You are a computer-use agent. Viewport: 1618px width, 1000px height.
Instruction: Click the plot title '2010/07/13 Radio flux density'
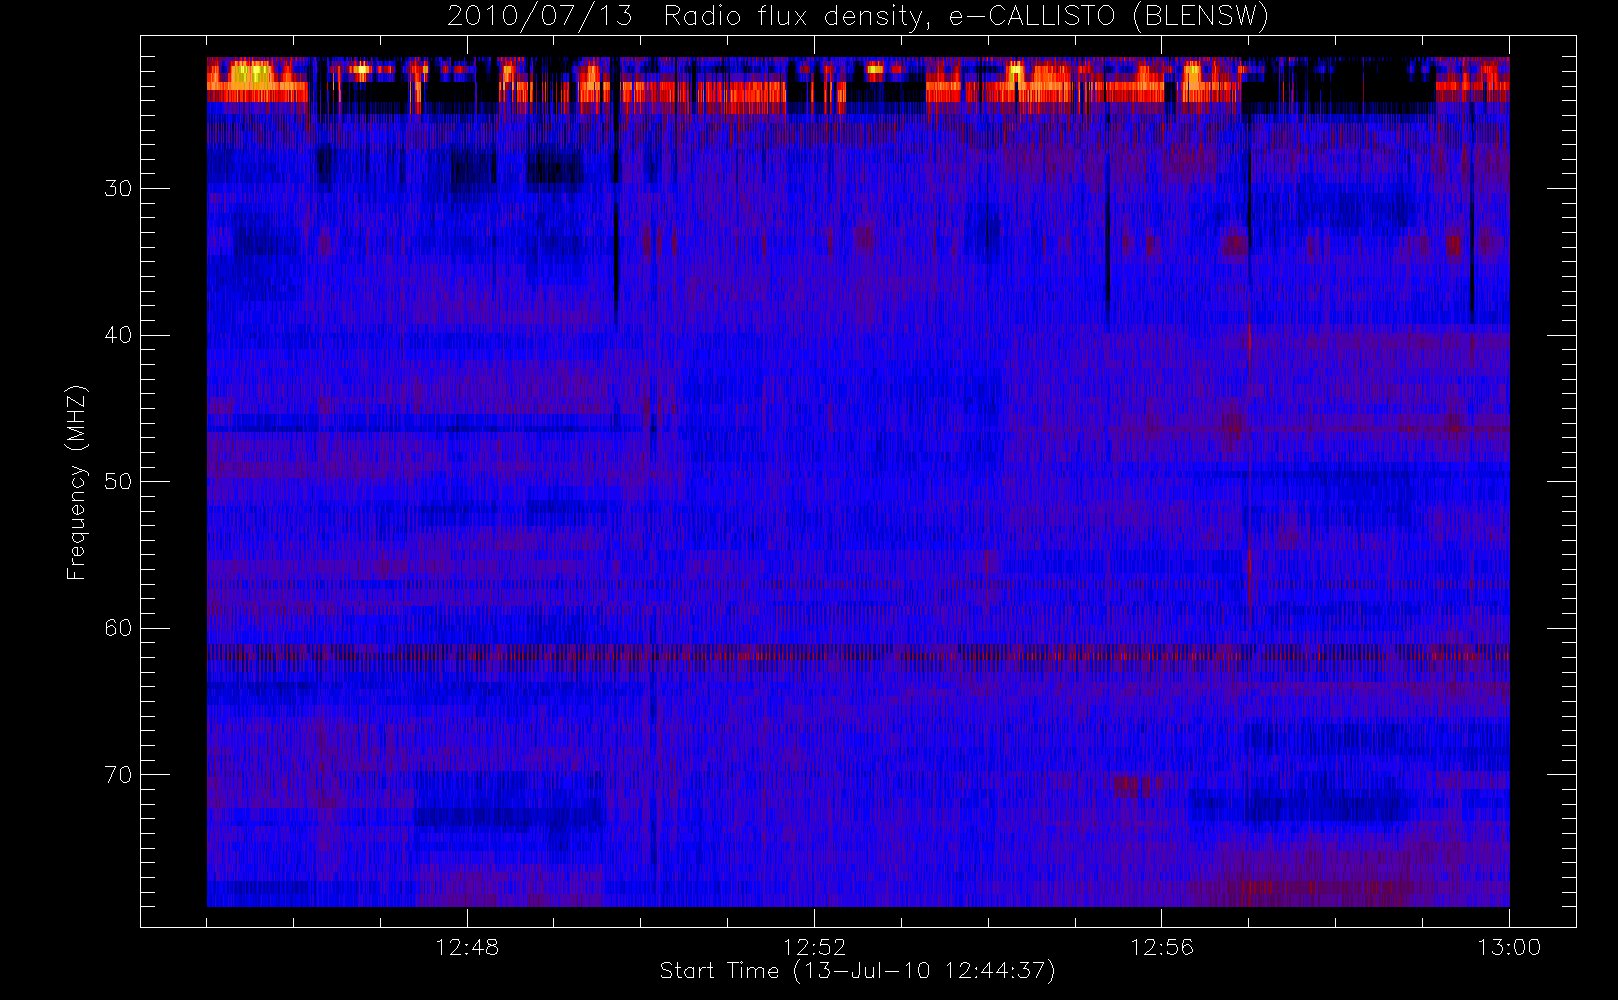click(x=857, y=17)
